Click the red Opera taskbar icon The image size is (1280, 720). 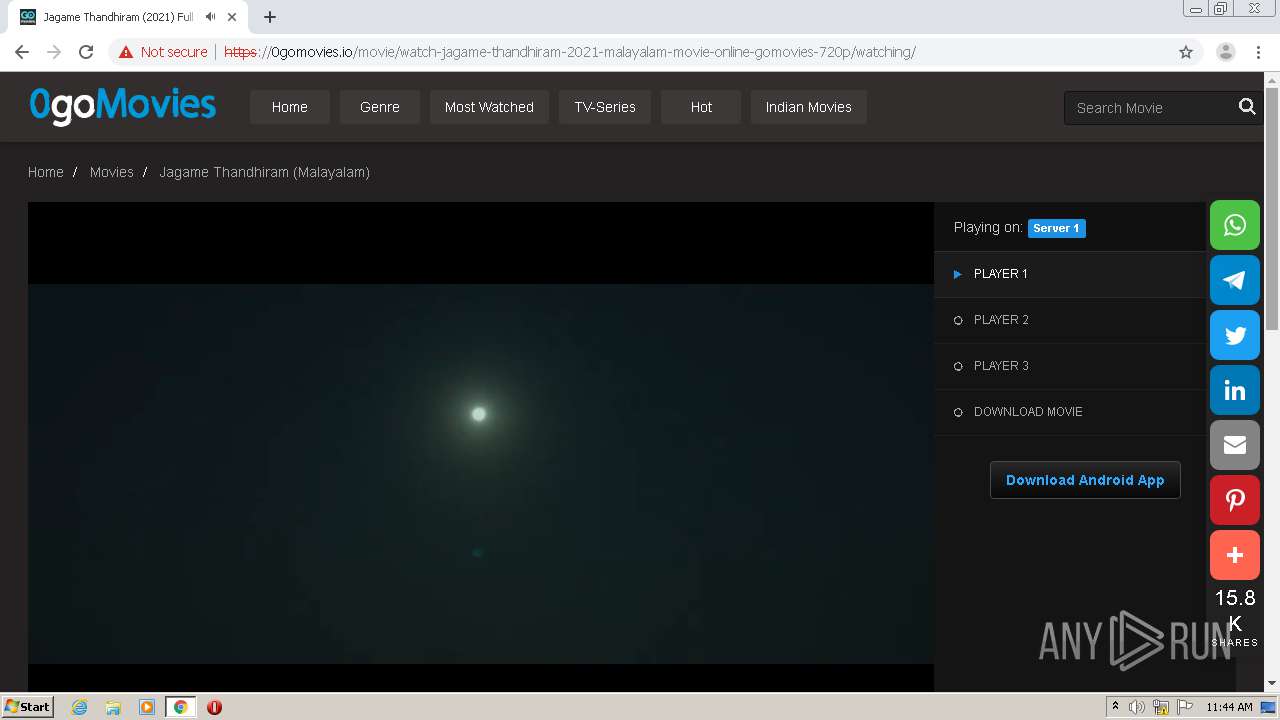214,707
